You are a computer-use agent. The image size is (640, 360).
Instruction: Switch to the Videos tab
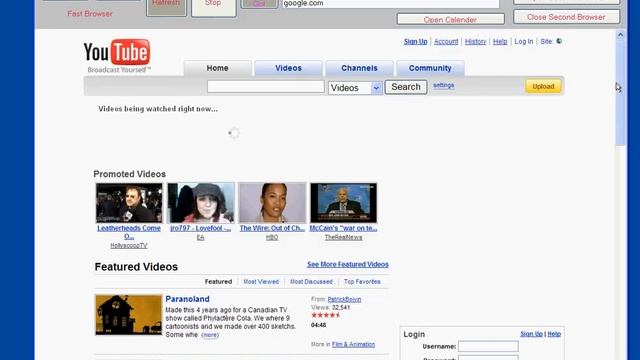click(288, 68)
